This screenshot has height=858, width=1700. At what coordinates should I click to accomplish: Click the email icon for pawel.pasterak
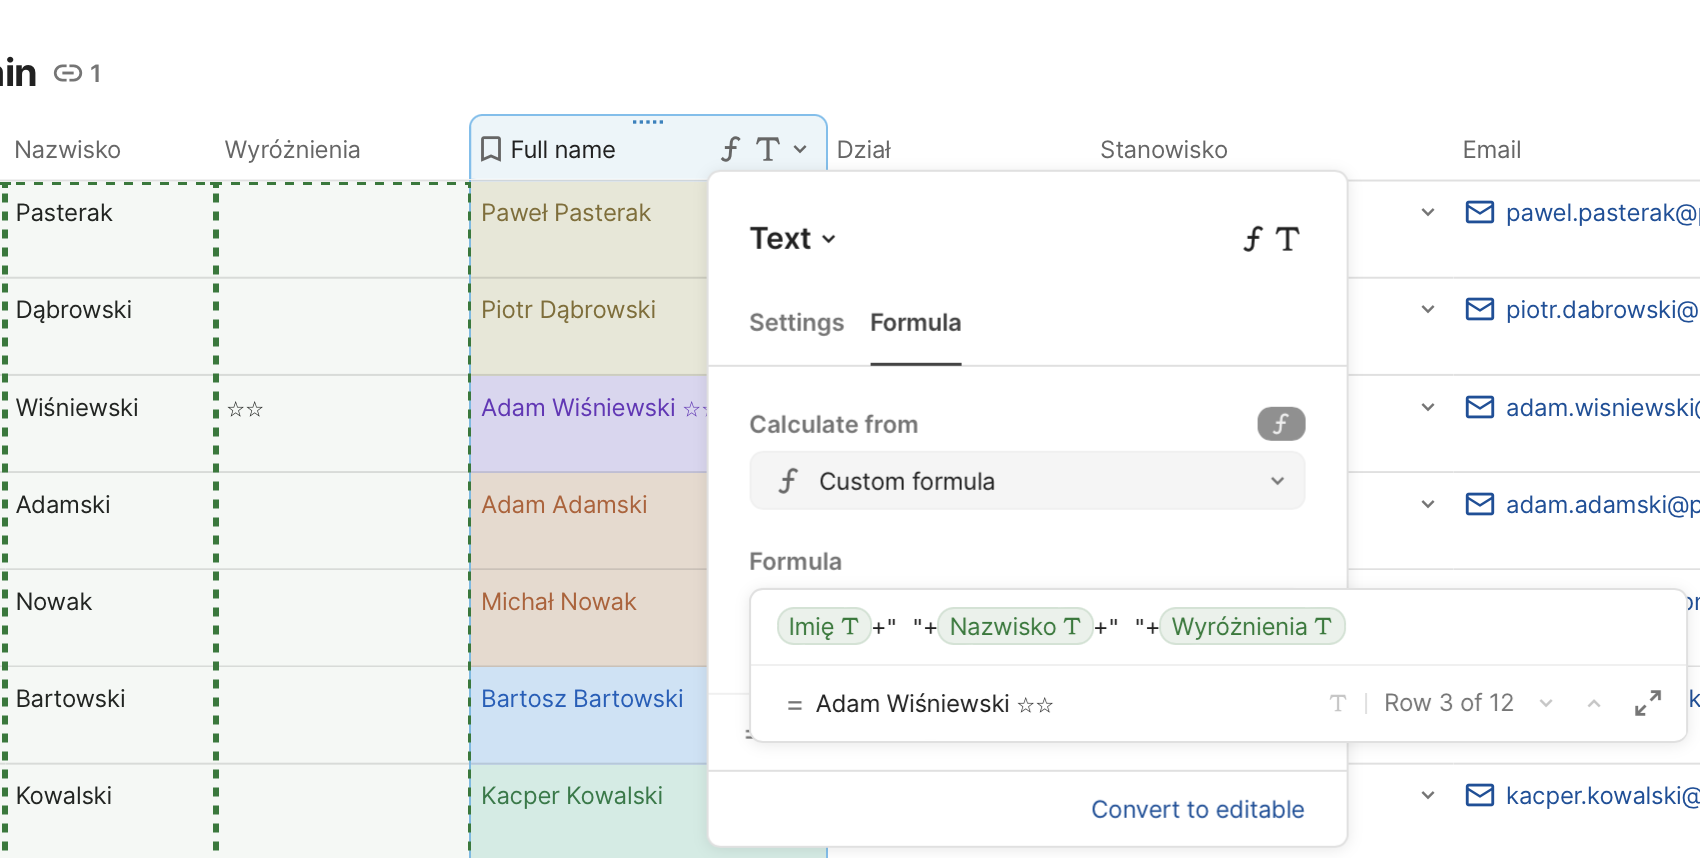click(x=1479, y=212)
